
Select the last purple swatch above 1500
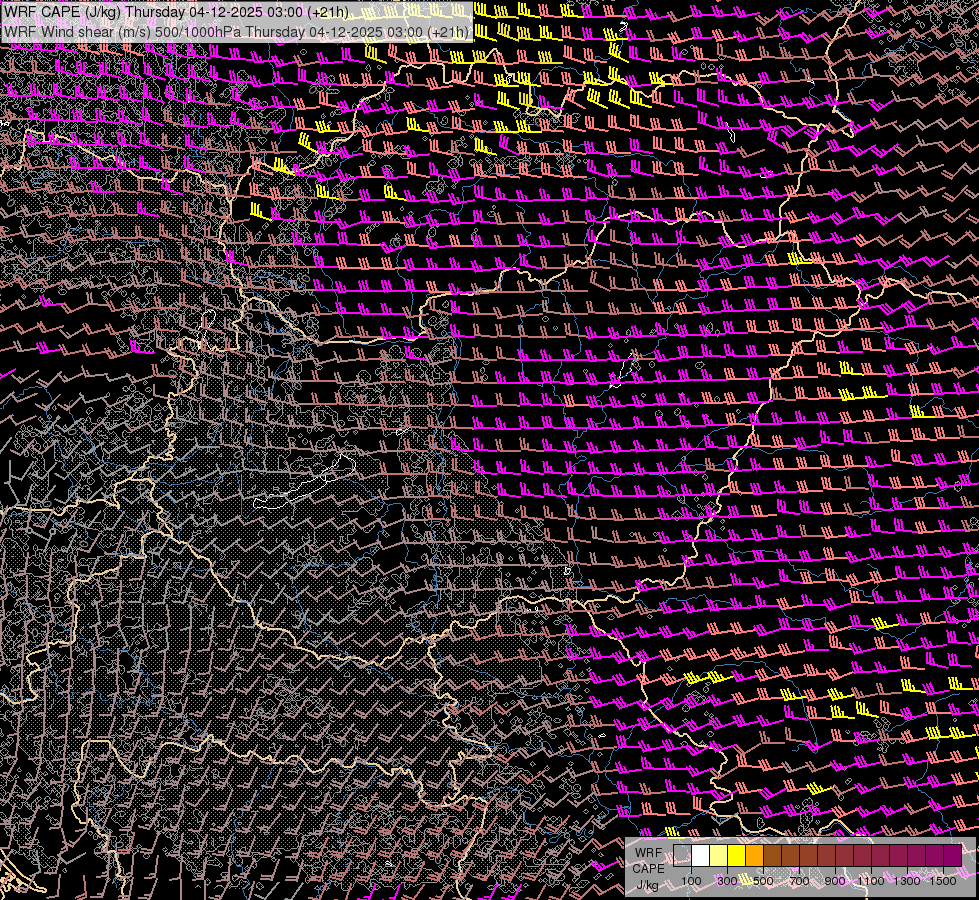(953, 855)
